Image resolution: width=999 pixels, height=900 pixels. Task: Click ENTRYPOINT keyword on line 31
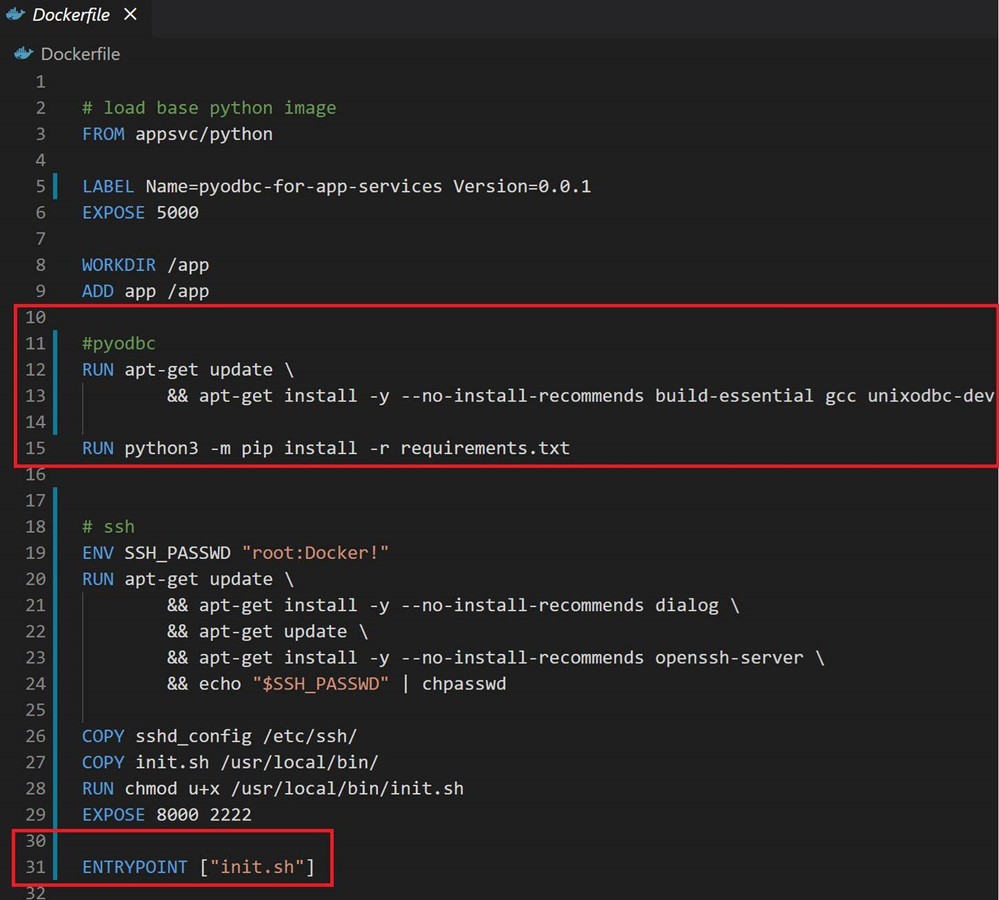[x=134, y=867]
